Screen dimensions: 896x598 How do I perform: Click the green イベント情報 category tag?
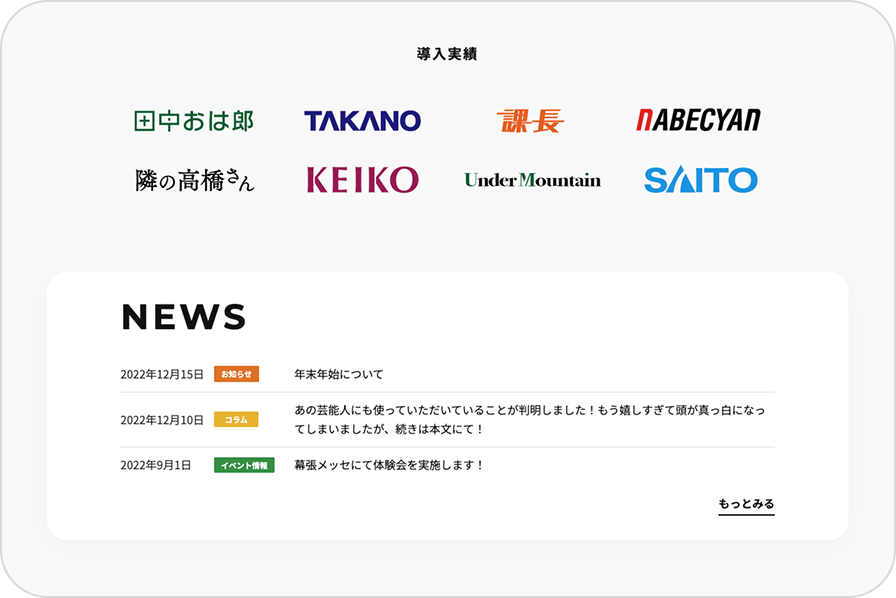244,465
